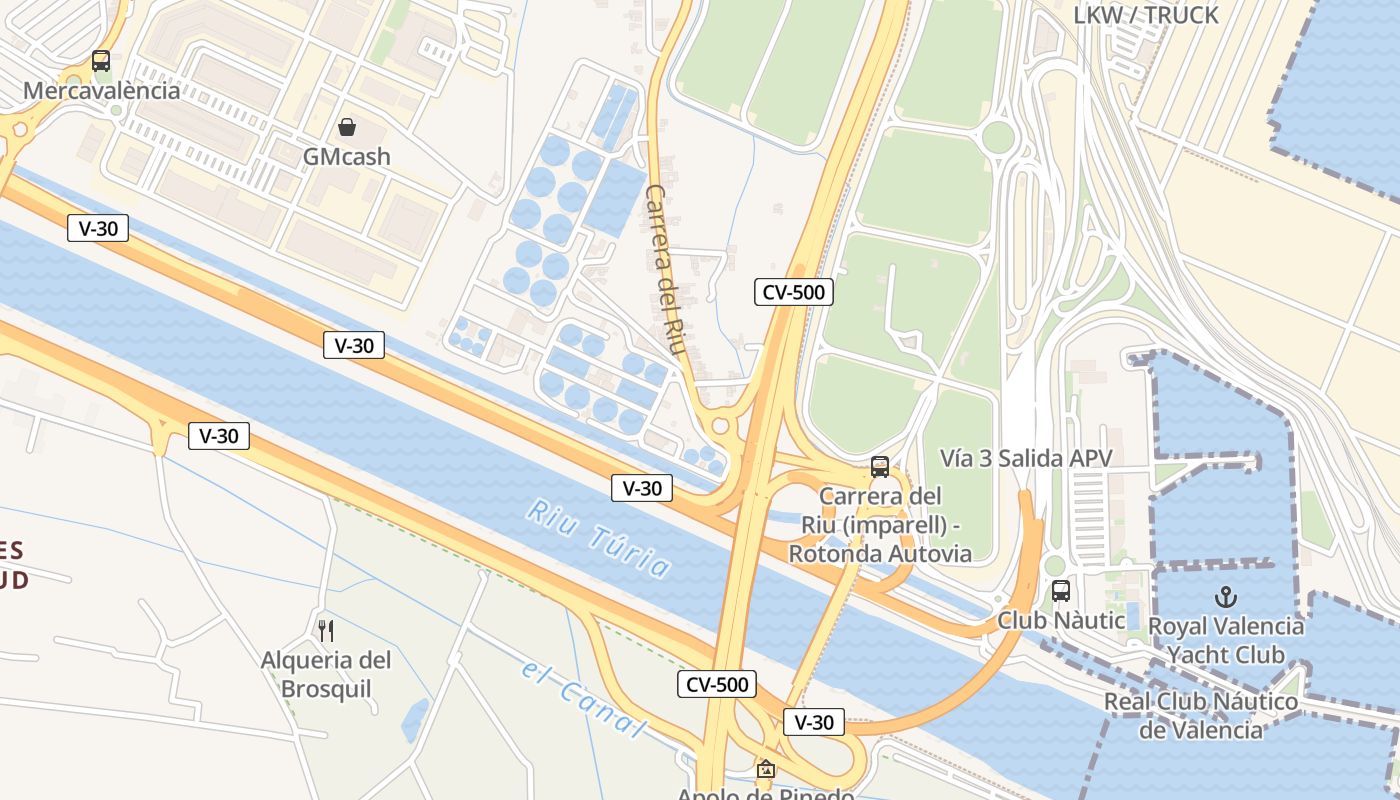The height and width of the screenshot is (800, 1400).
Task: Select the Carrera del Riu bus stop icon
Action: (x=880, y=466)
